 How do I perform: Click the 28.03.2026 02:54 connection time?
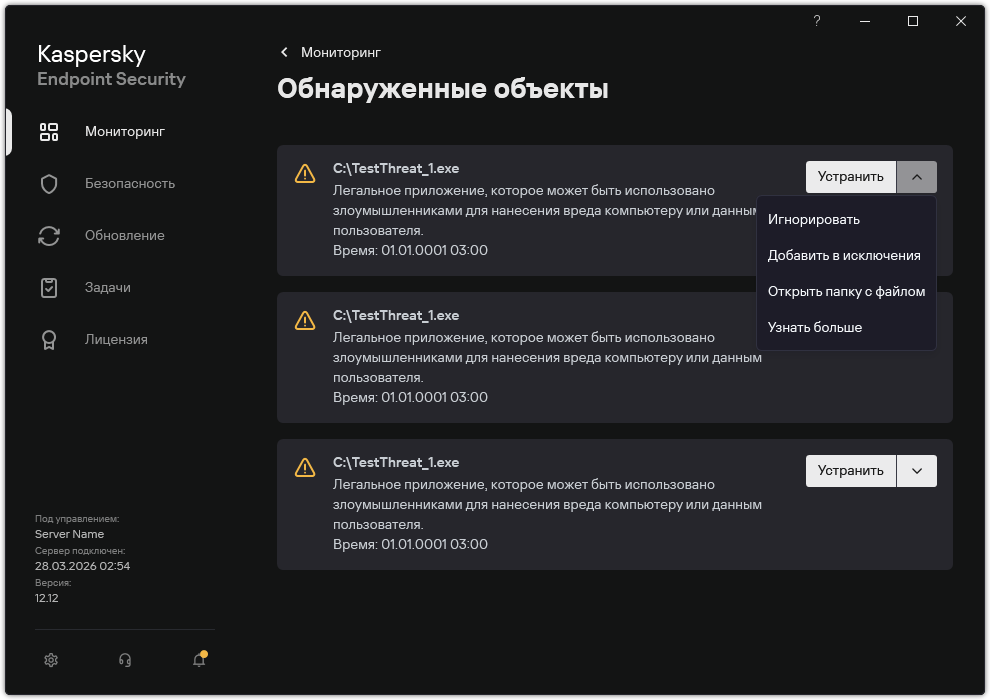coord(82,566)
